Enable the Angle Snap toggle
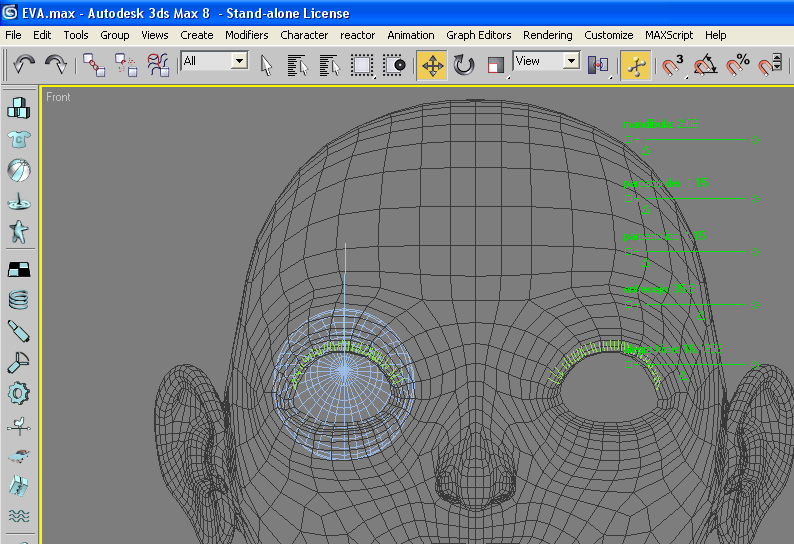Image resolution: width=794 pixels, height=544 pixels. tap(705, 65)
